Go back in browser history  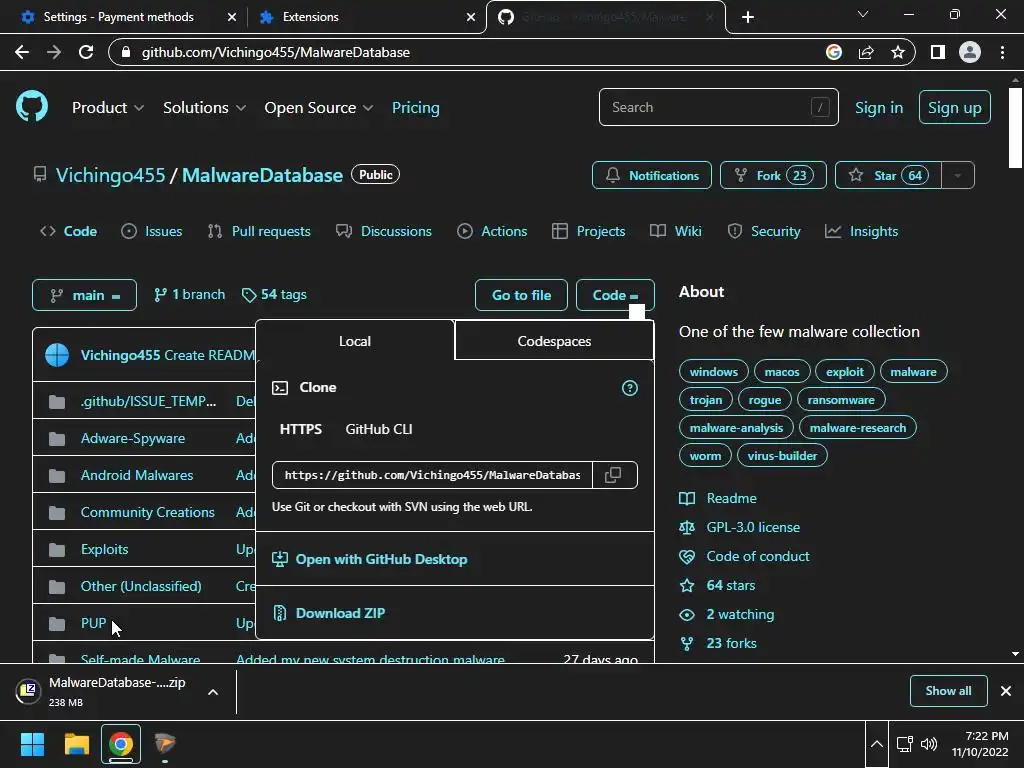click(x=22, y=52)
